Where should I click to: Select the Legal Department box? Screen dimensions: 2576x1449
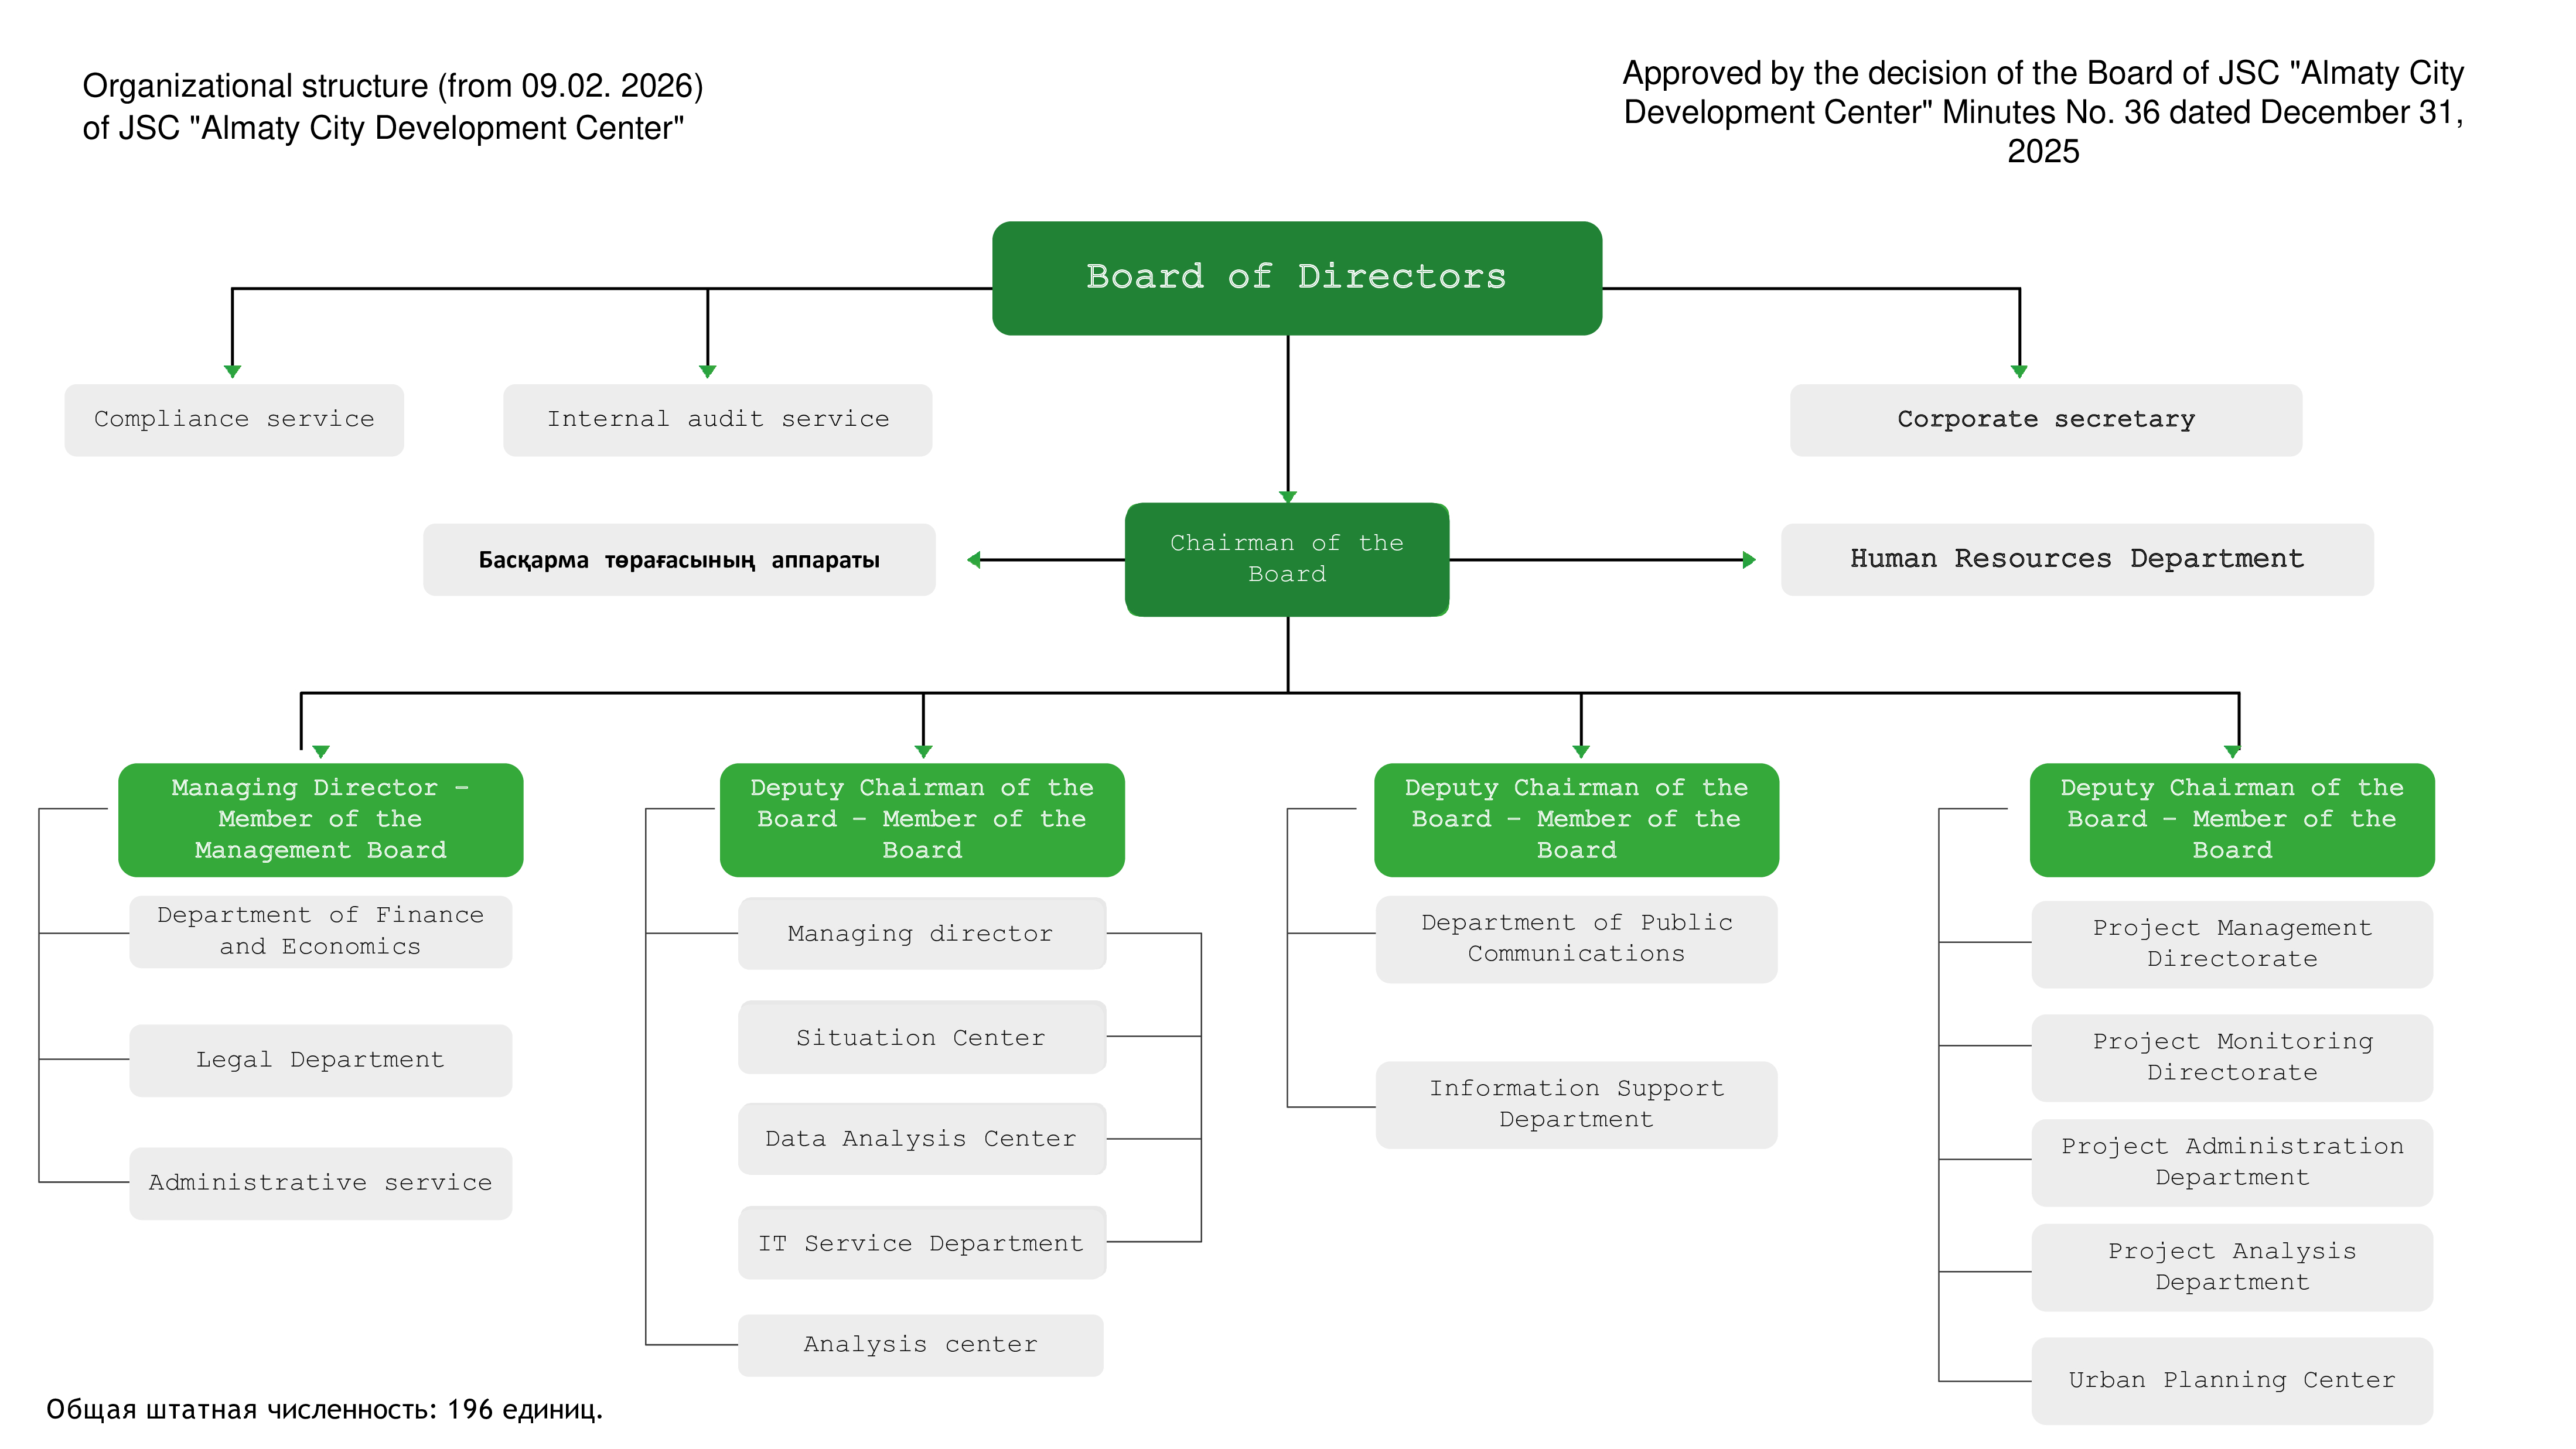320,1059
